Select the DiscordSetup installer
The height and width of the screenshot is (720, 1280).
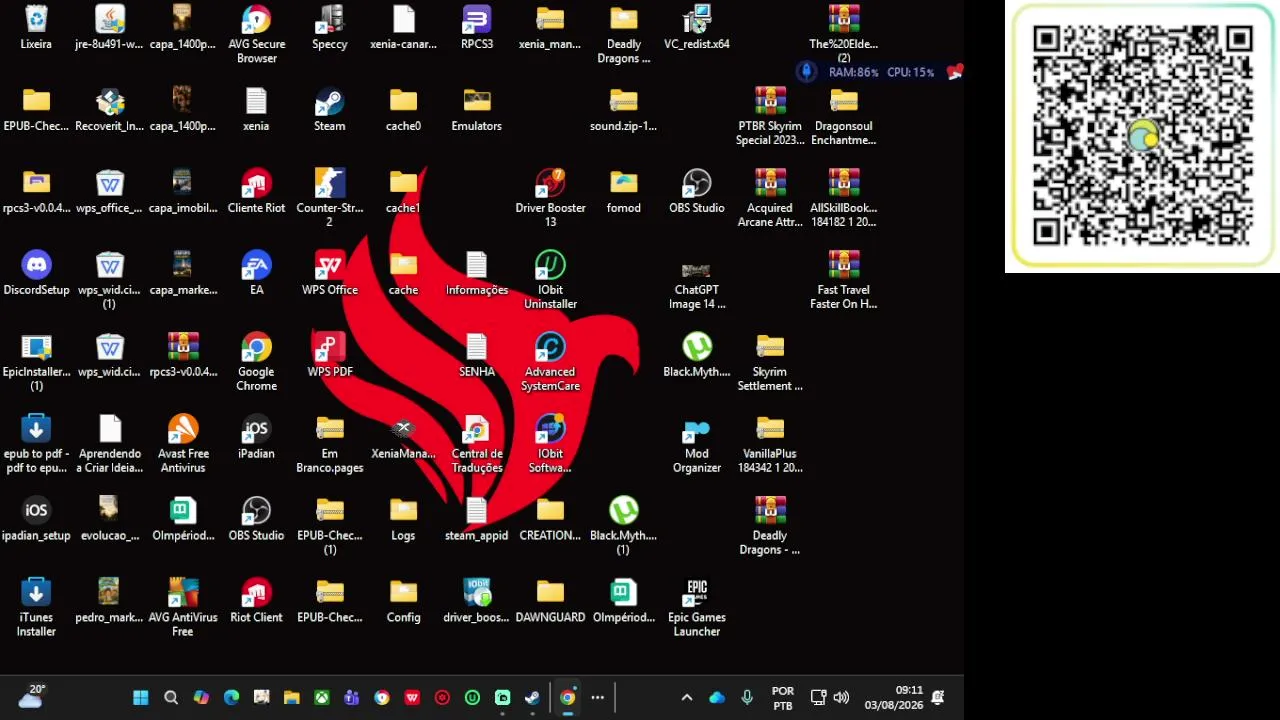pyautogui.click(x=36, y=274)
